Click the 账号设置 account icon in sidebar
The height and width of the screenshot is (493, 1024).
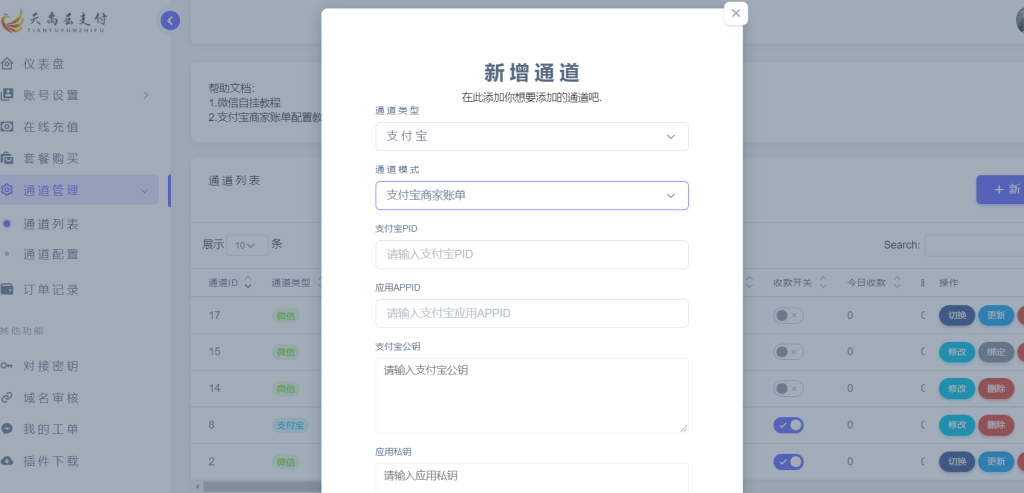[8, 95]
